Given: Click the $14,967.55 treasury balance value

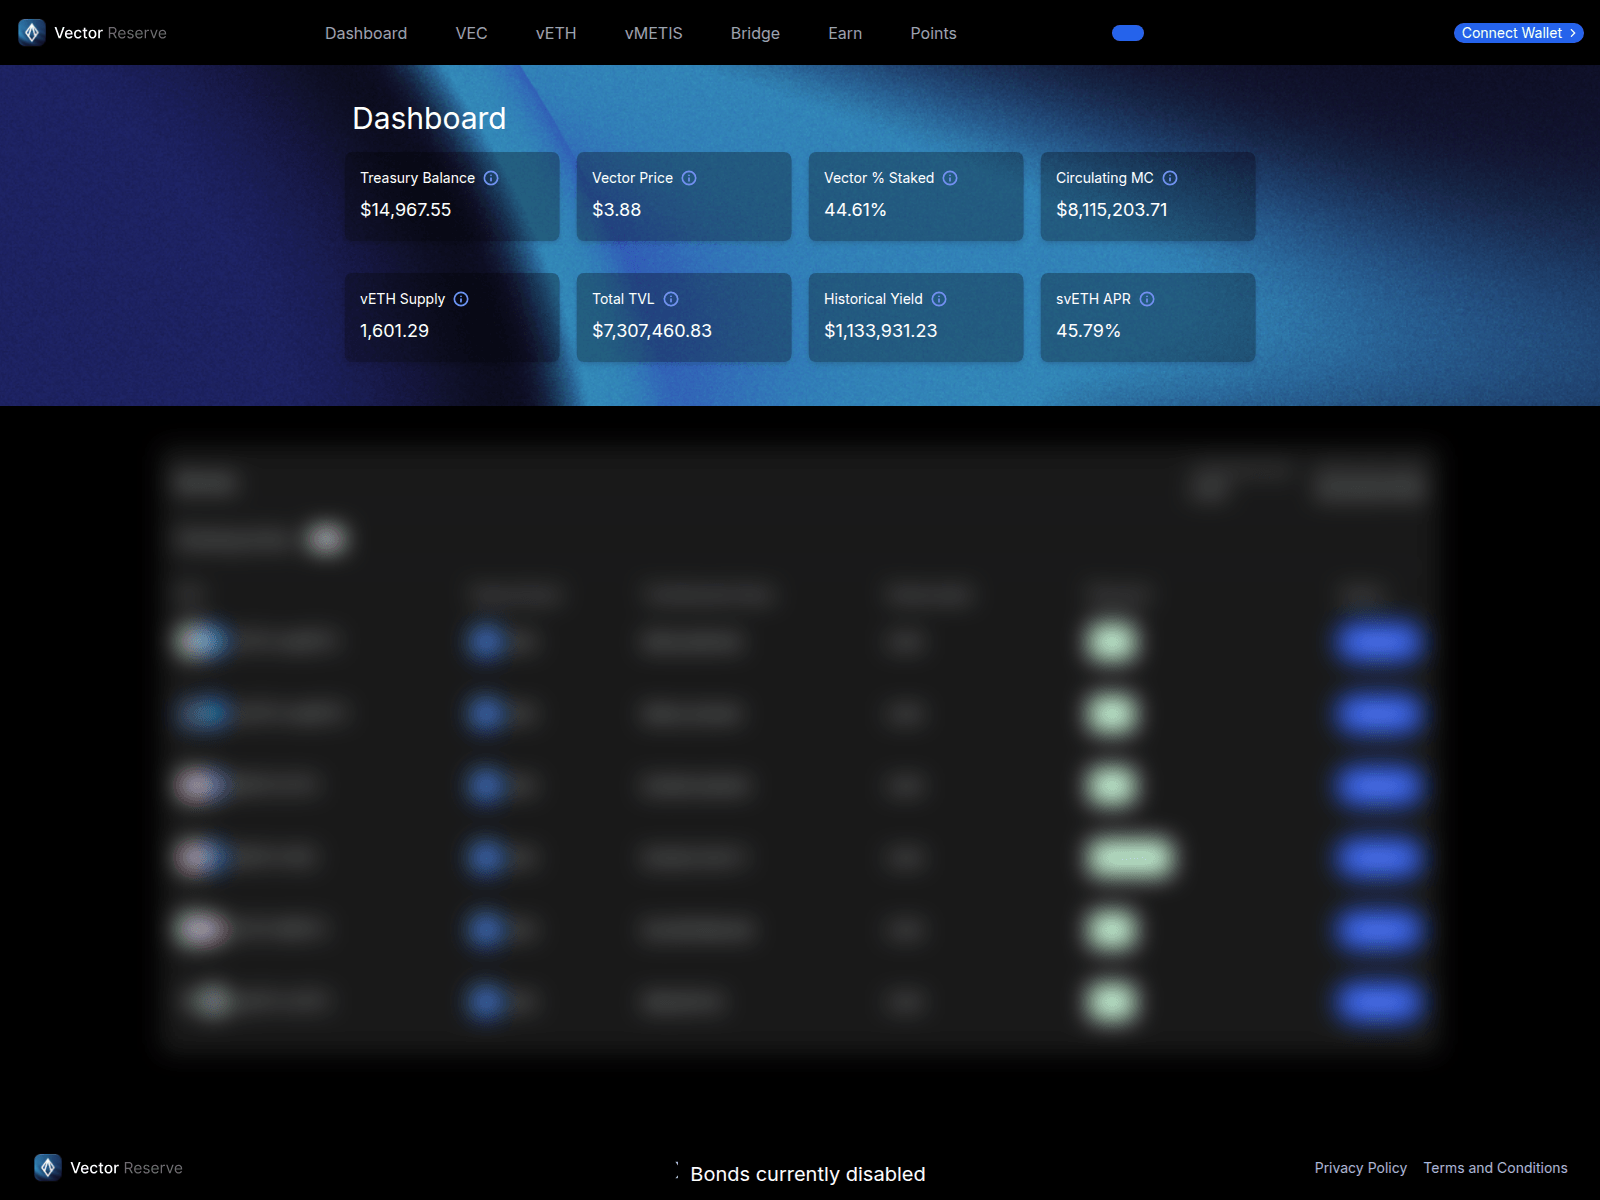Looking at the screenshot, I should (406, 210).
